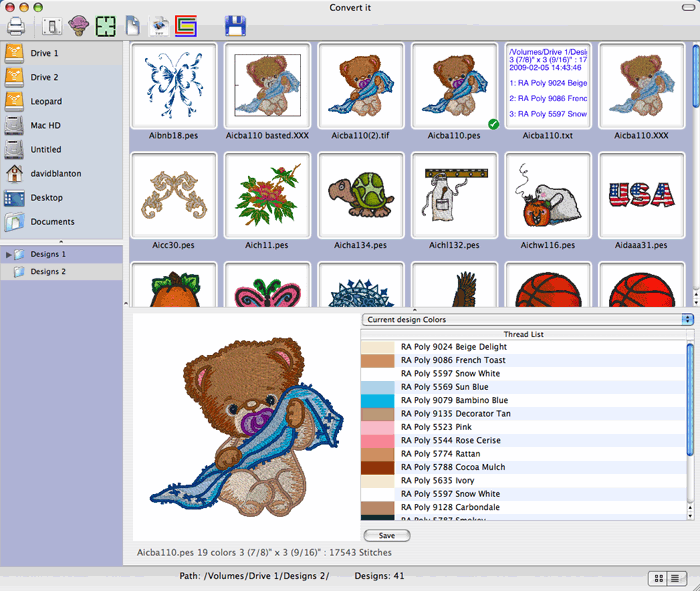The height and width of the screenshot is (591, 700).
Task: Click the multicolored spiral toolbar icon
Action: pyautogui.click(x=186, y=26)
